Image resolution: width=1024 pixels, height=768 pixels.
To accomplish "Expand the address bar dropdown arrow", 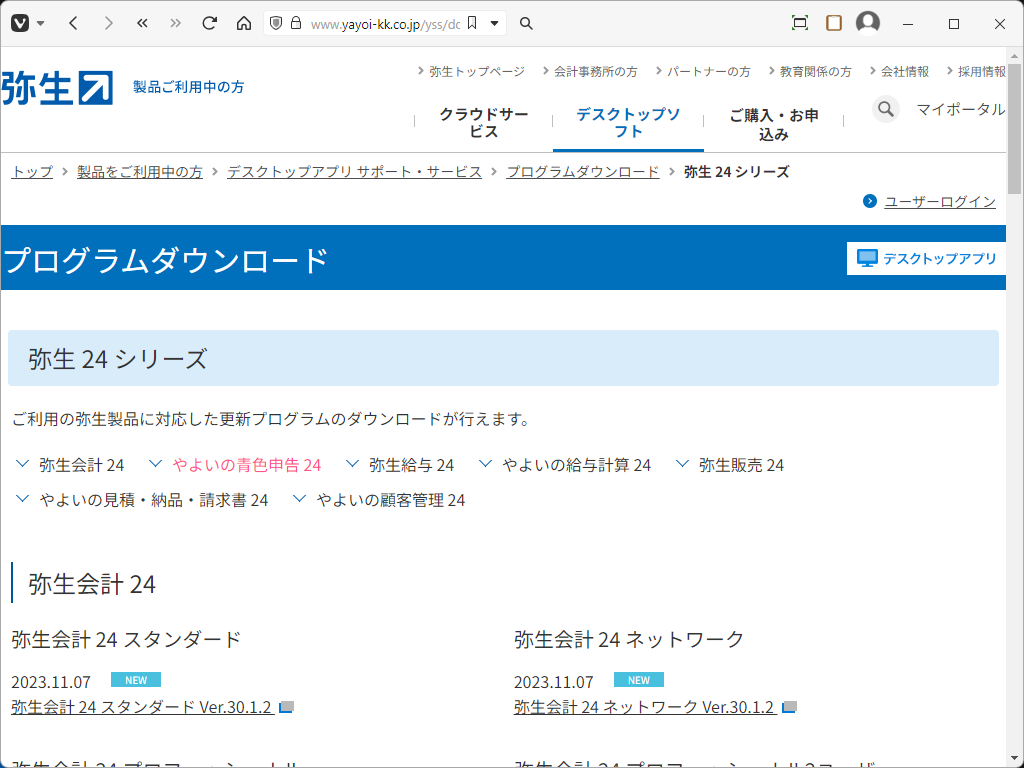I will 494,24.
